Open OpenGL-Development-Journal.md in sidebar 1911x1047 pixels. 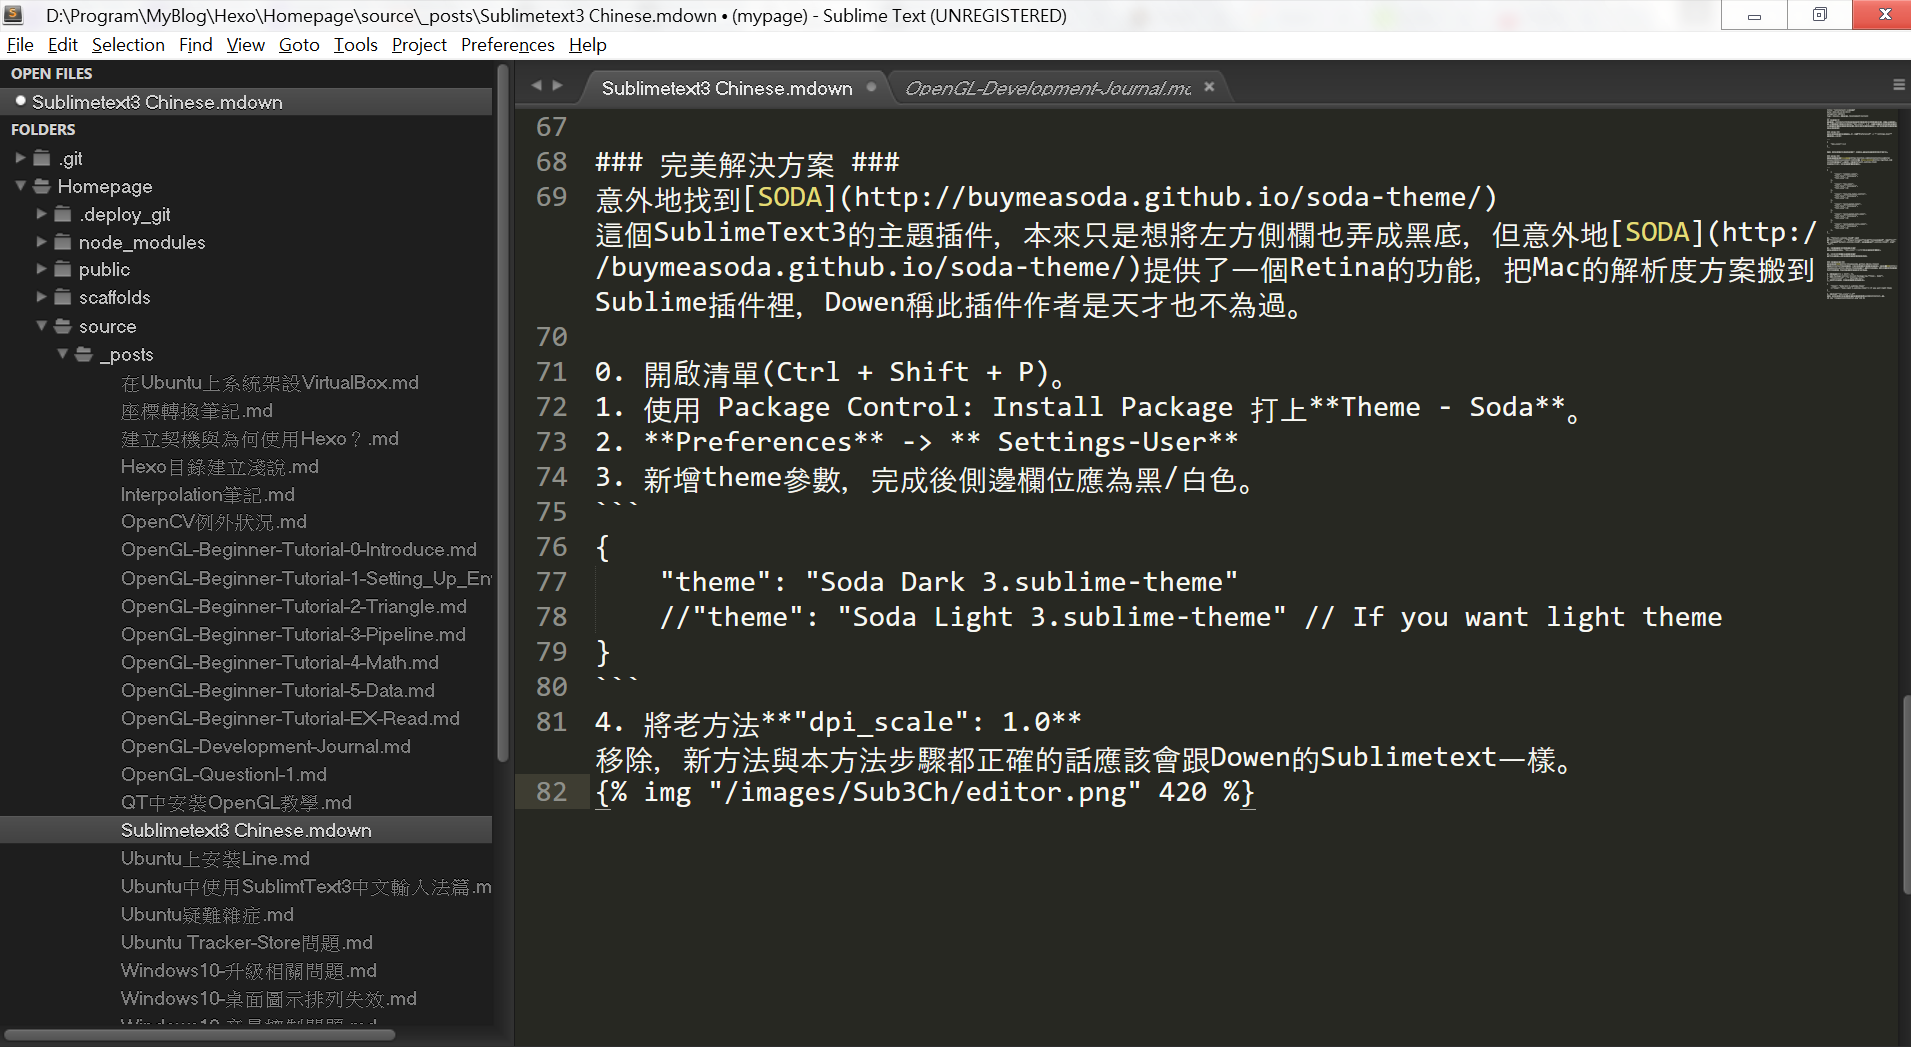click(266, 747)
